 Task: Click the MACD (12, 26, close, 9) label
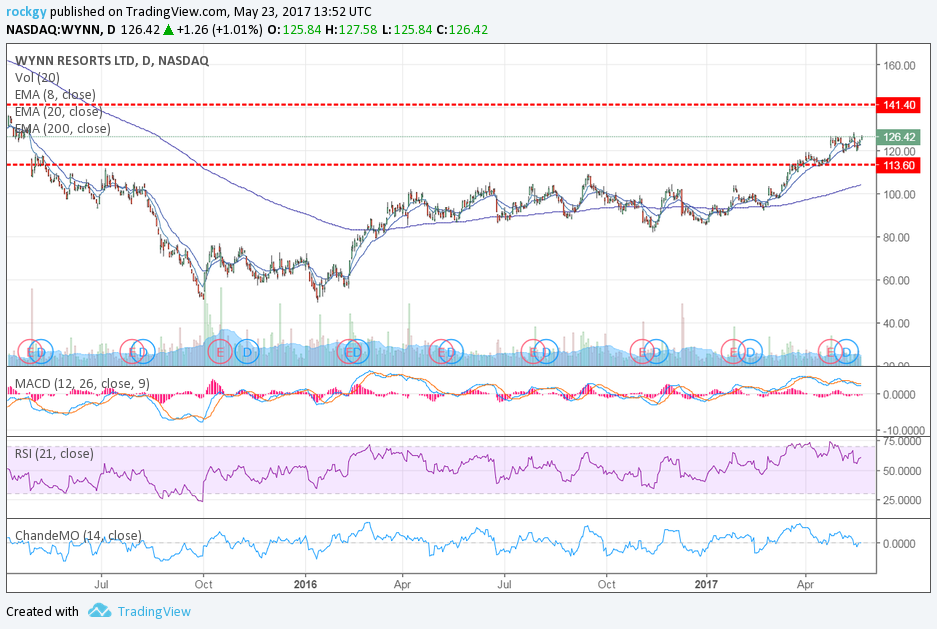tap(82, 383)
